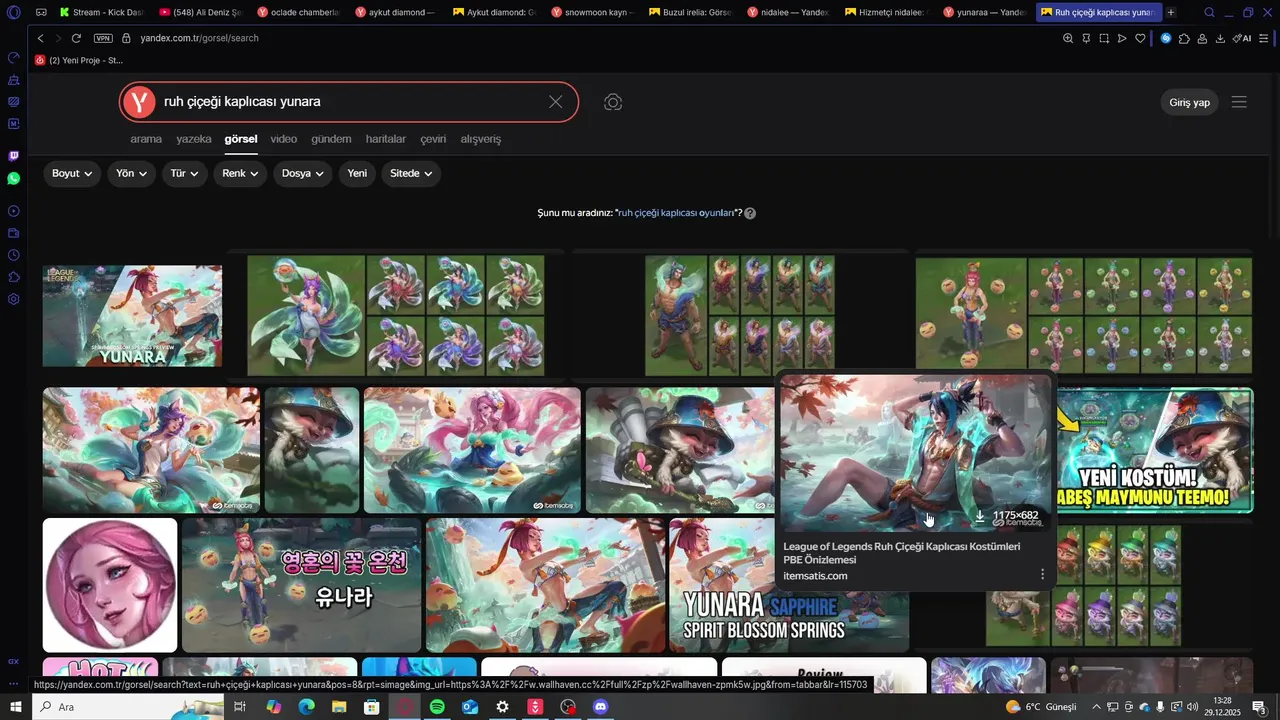Image resolution: width=1280 pixels, height=720 pixels.
Task: Clear search text with X button
Action: 556,102
